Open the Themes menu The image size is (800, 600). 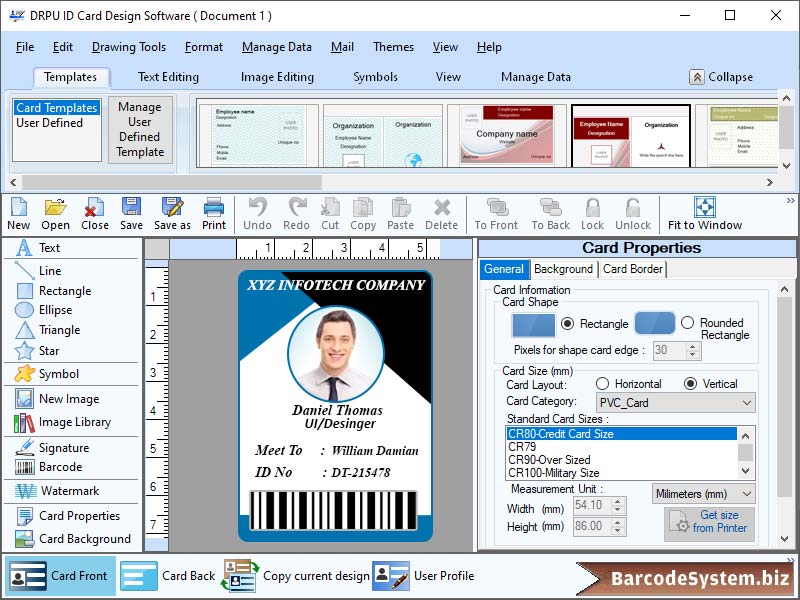point(393,46)
